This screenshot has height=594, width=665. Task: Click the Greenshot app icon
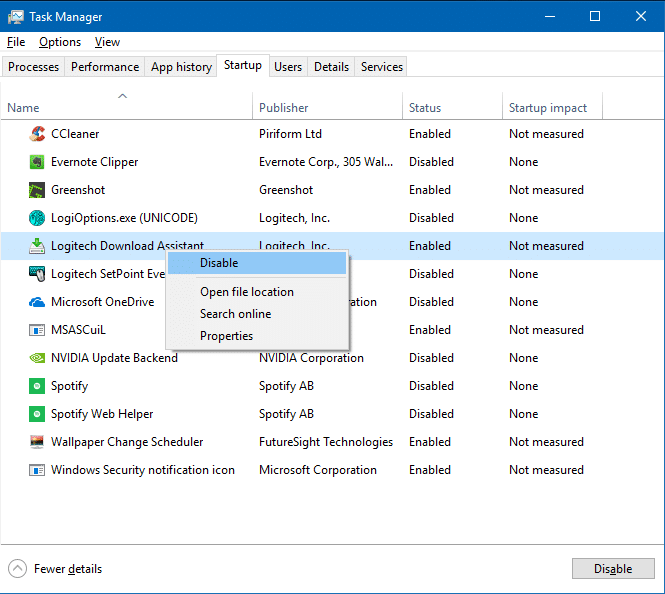pyautogui.click(x=37, y=190)
